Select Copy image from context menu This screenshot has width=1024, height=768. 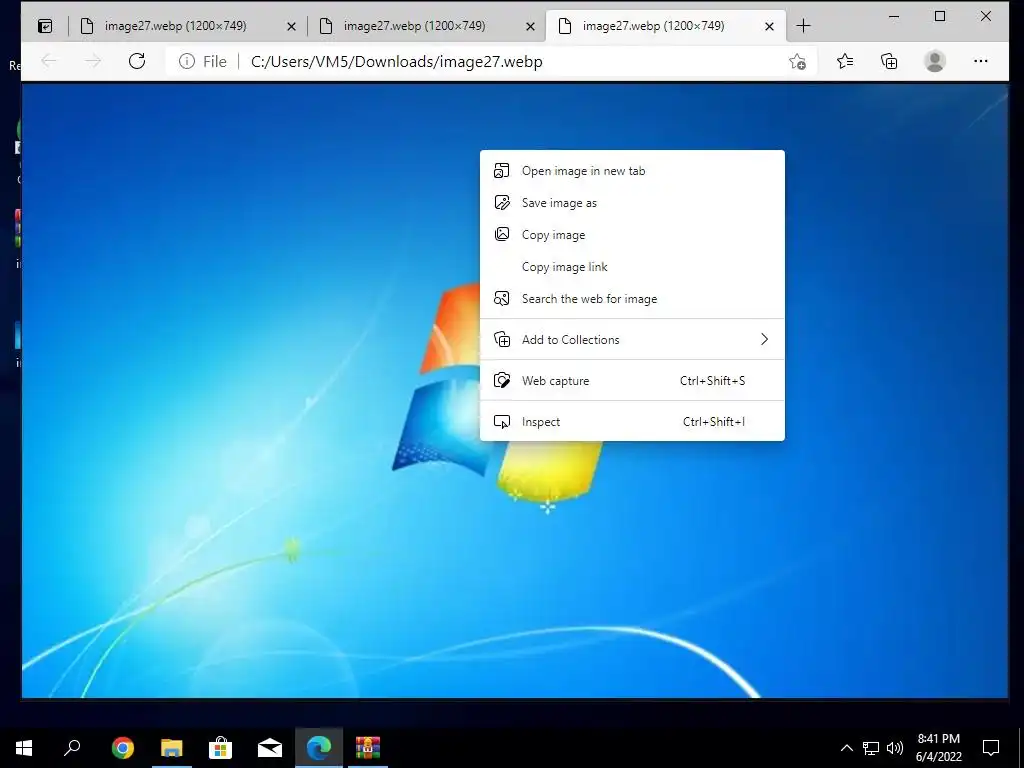[632, 235]
